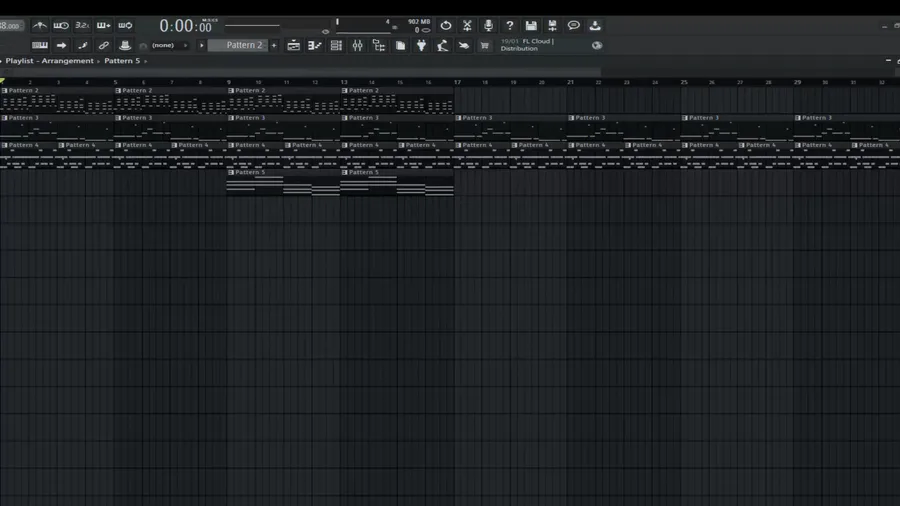Open the snap selector showing (none)

tap(168, 45)
